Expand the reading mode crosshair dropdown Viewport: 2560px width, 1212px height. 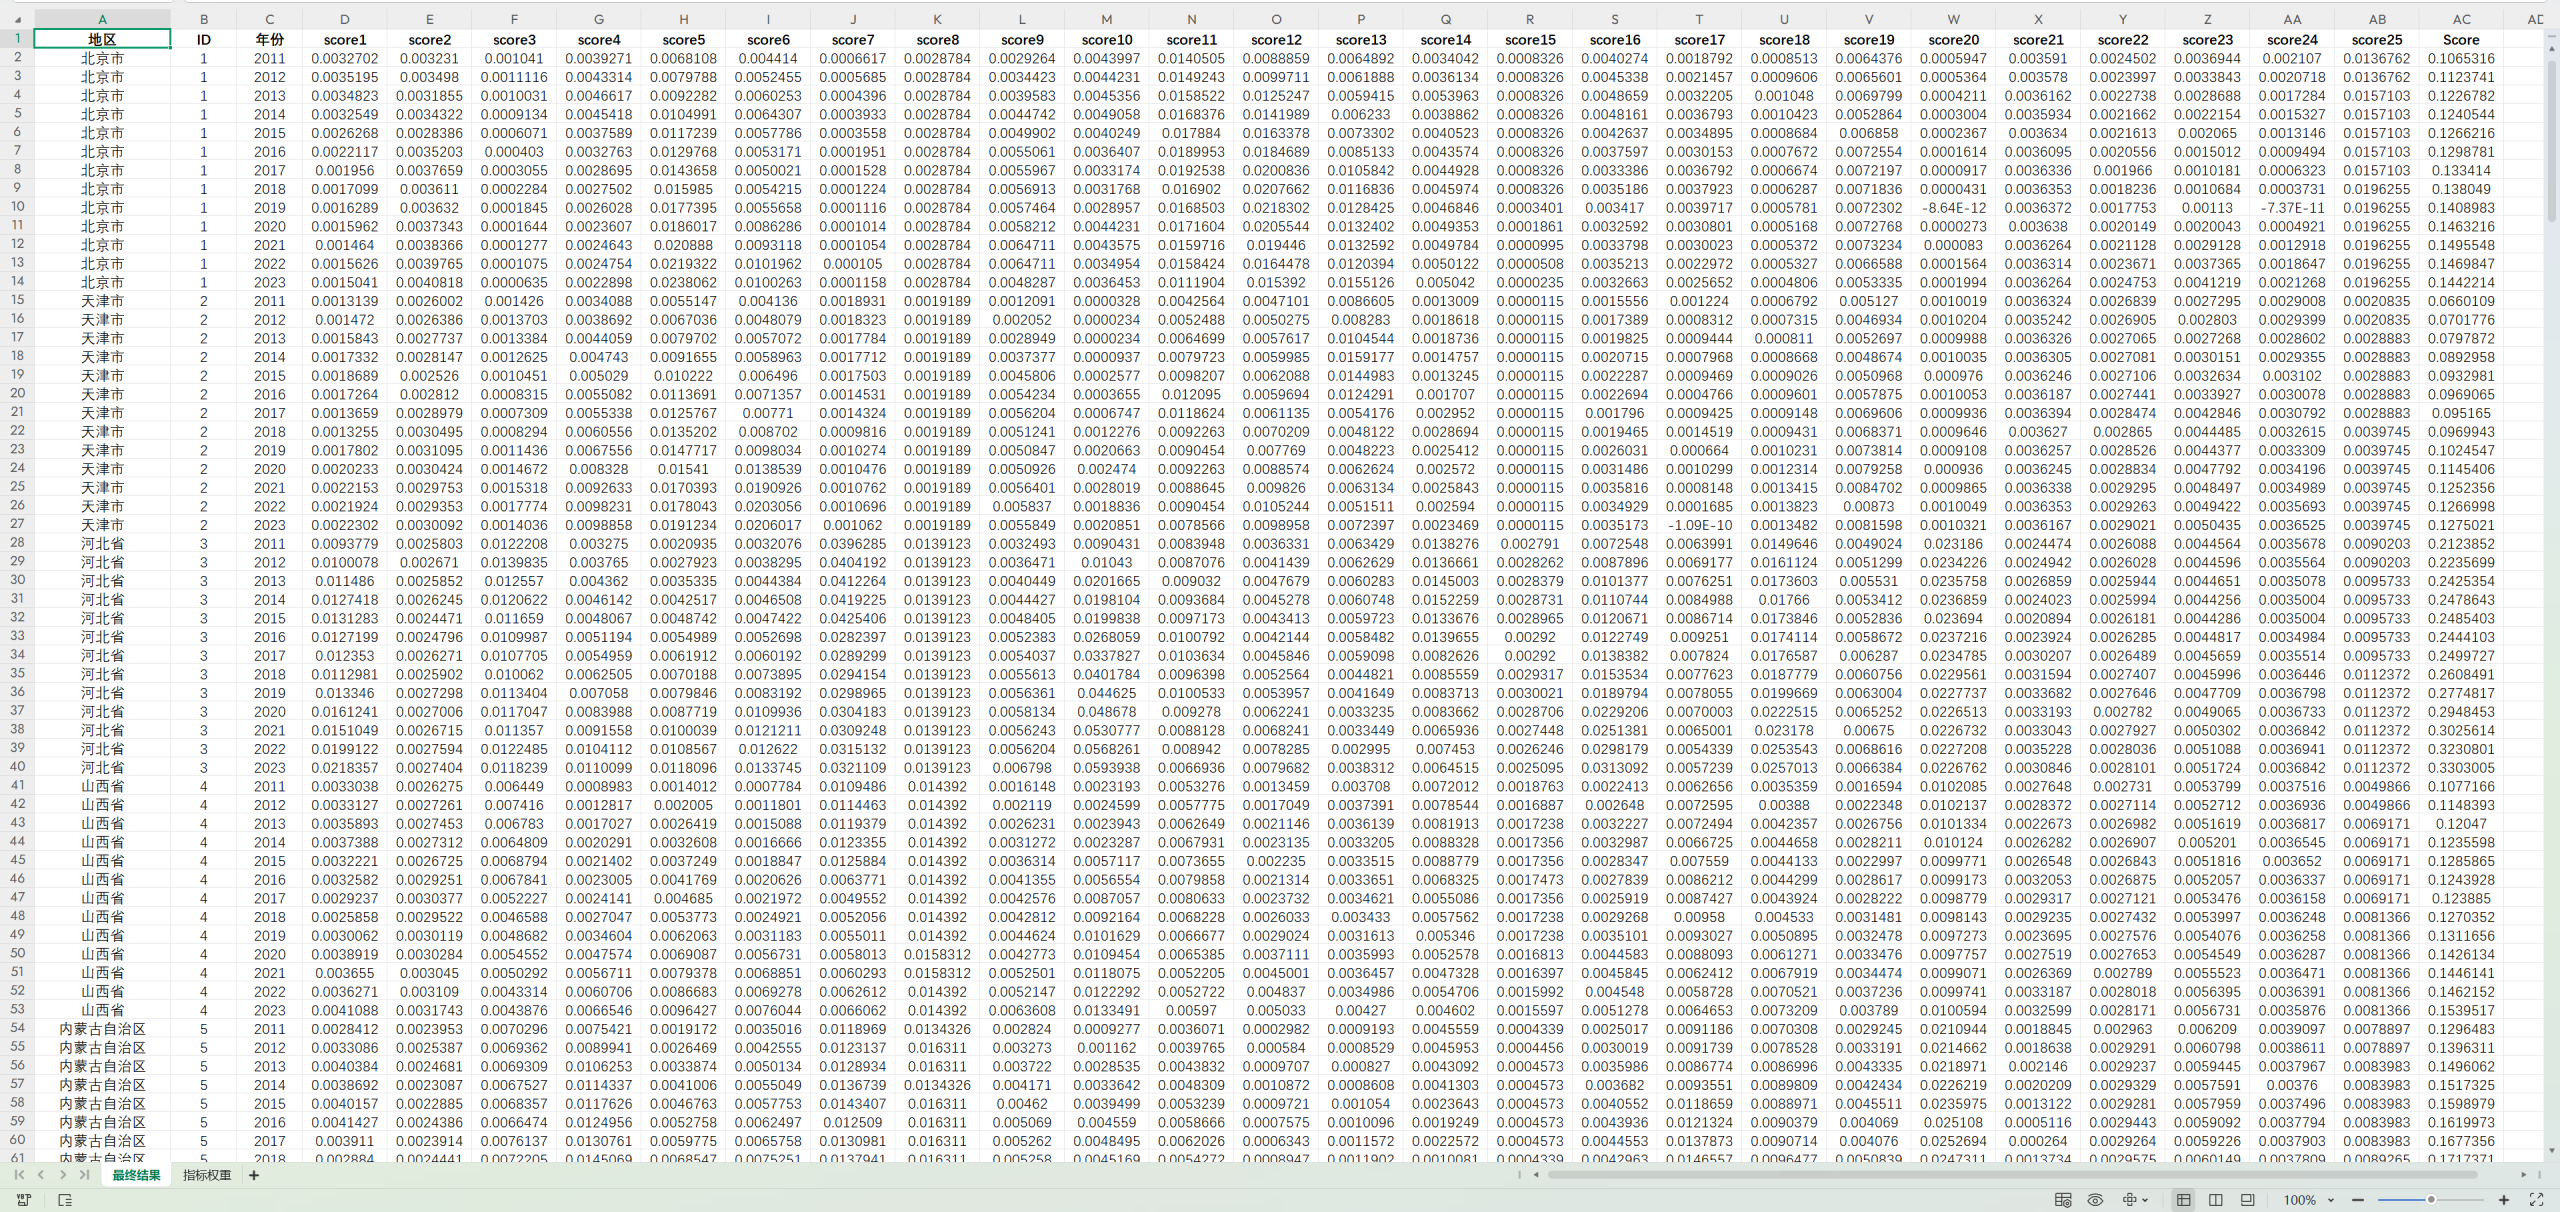(2145, 1199)
